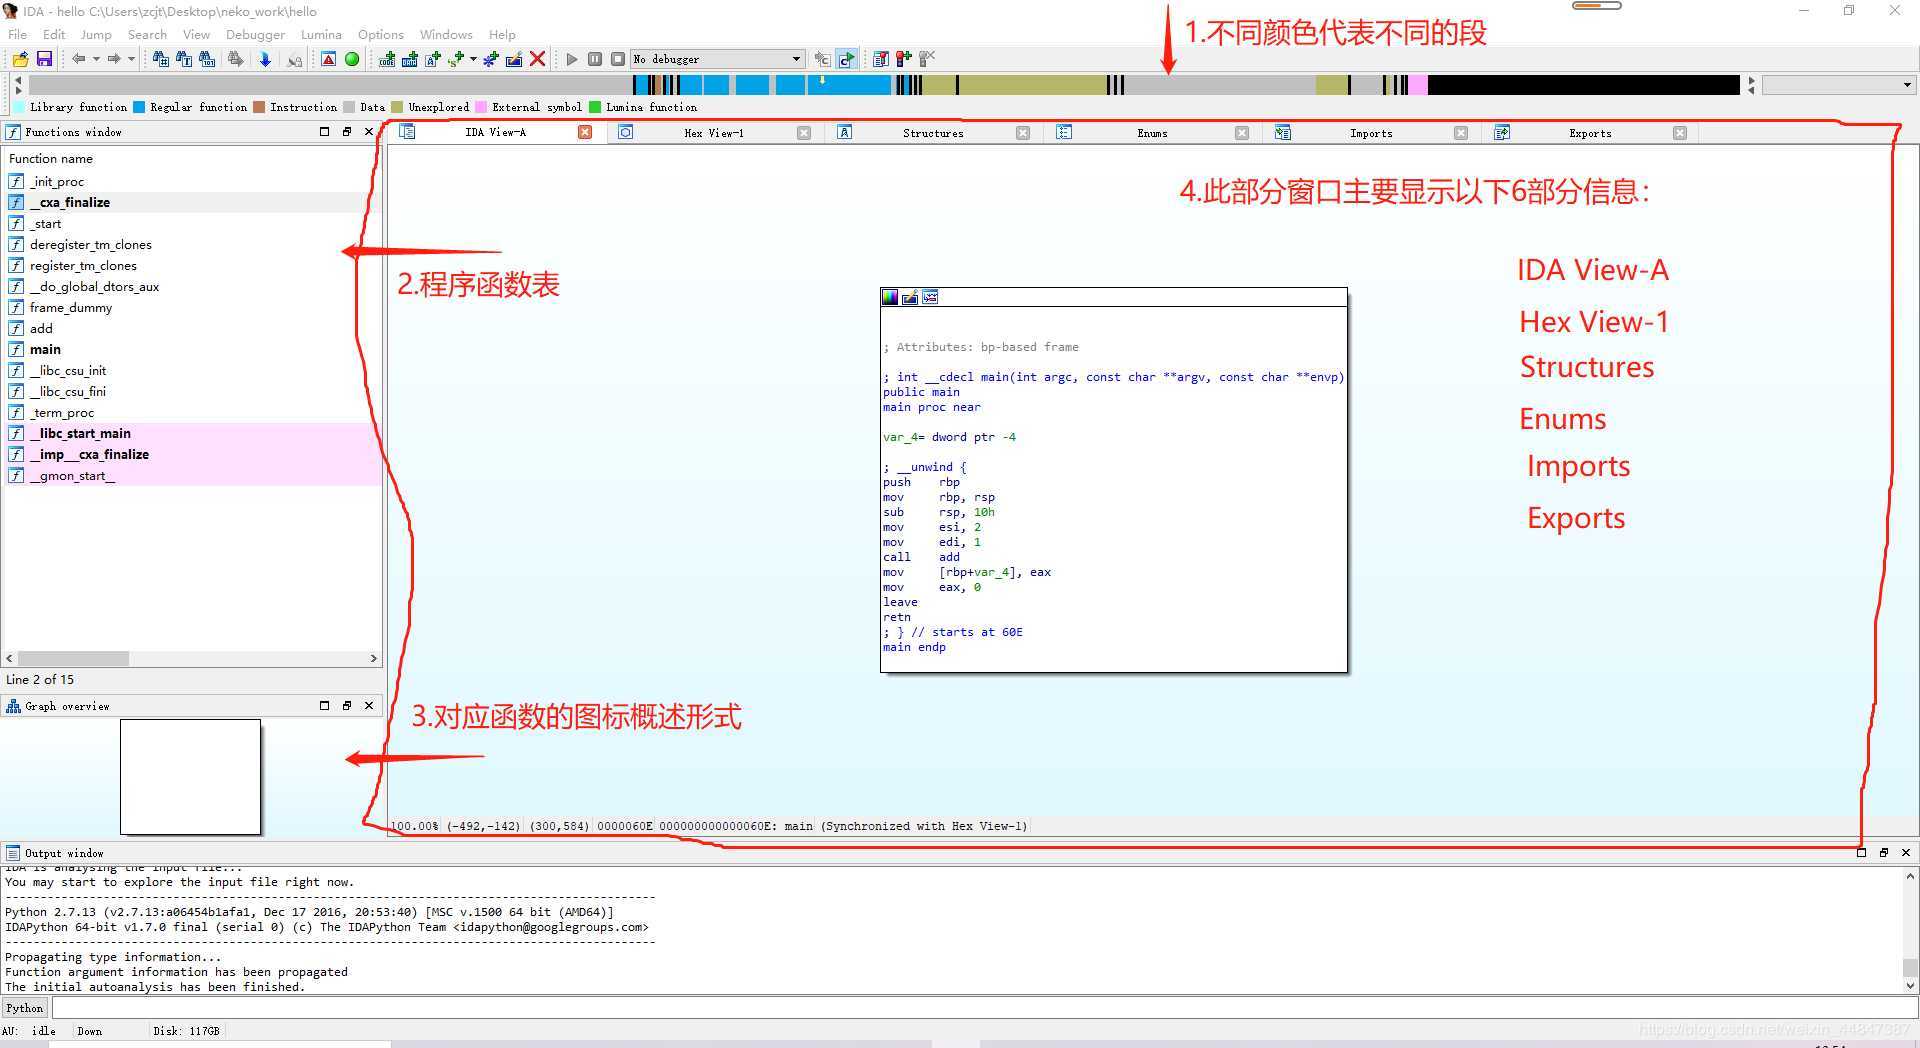Click the red X delete toolbar icon
Screen dimensions: 1920x1048
(x=537, y=59)
